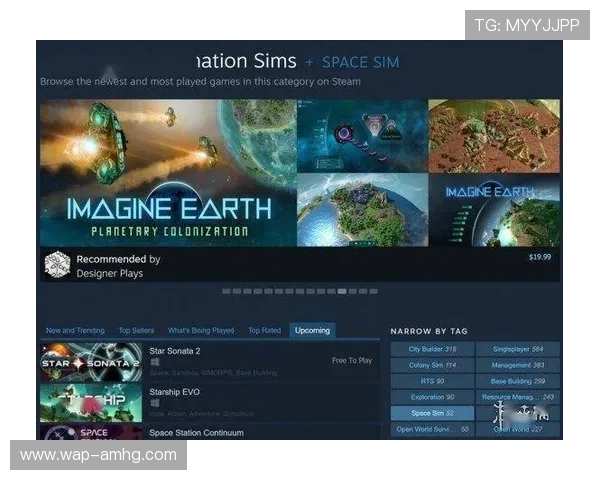Narrow results by Colony Sim tag

click(432, 365)
